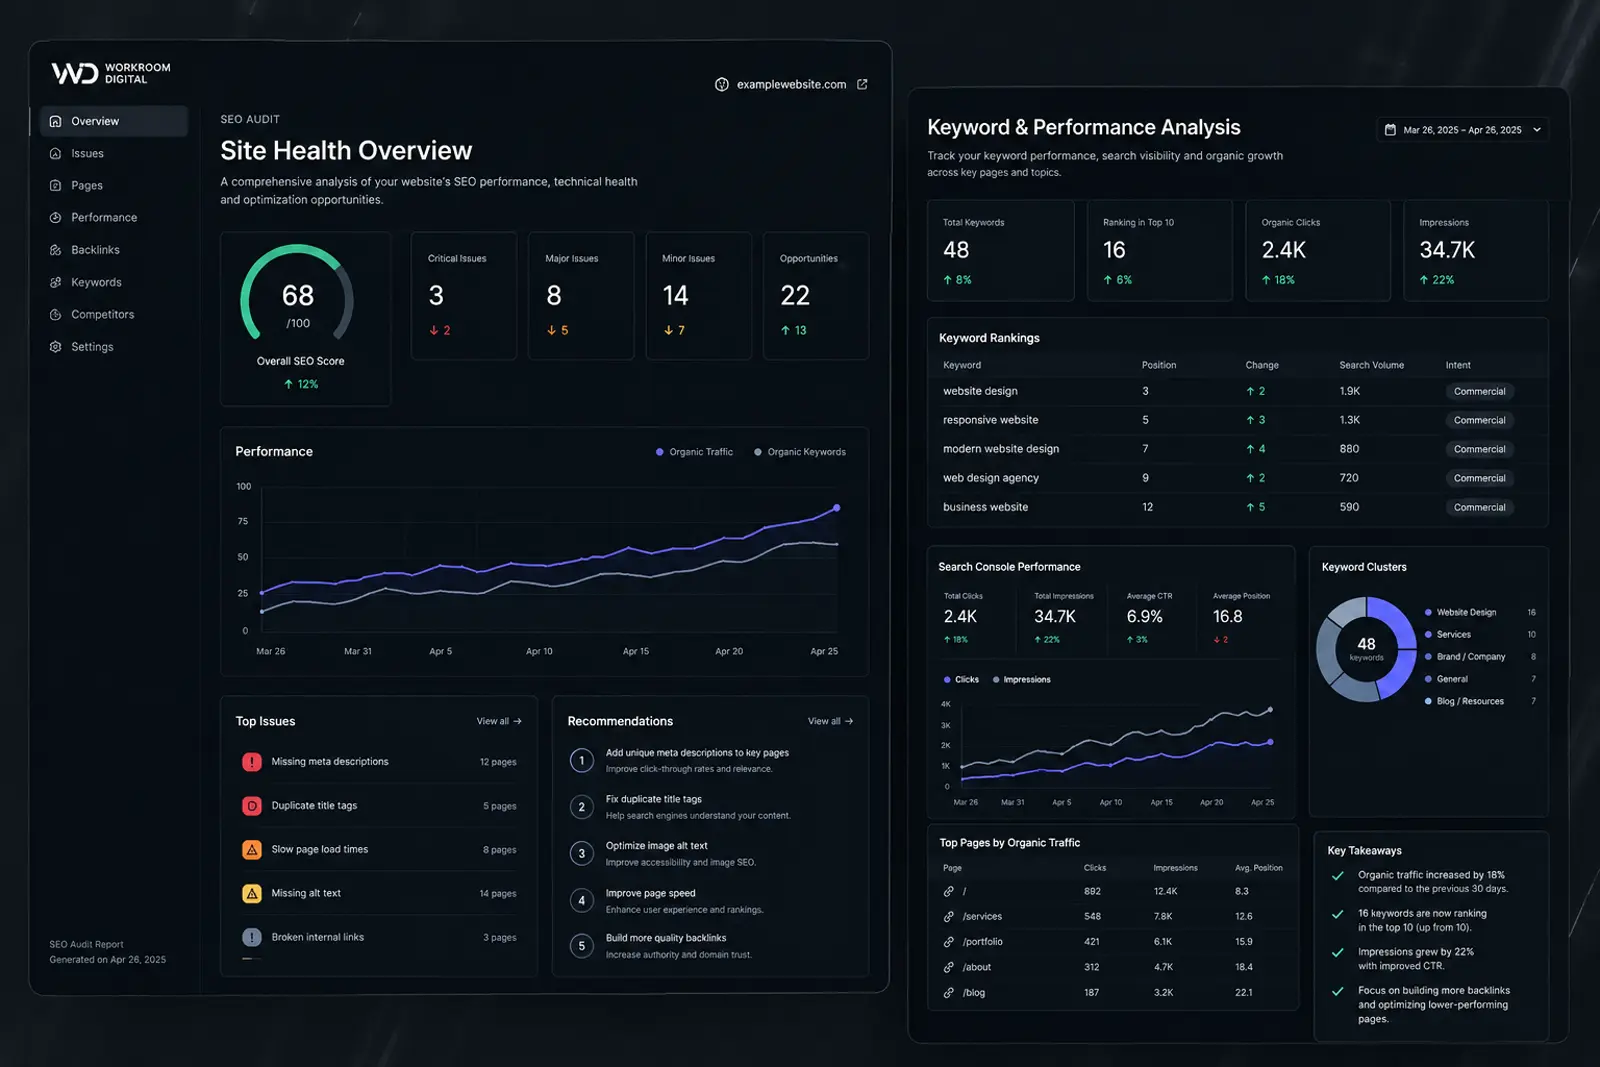Click the Competitors sidebar icon
Screen dimensions: 1600x1067
[x=56, y=314]
